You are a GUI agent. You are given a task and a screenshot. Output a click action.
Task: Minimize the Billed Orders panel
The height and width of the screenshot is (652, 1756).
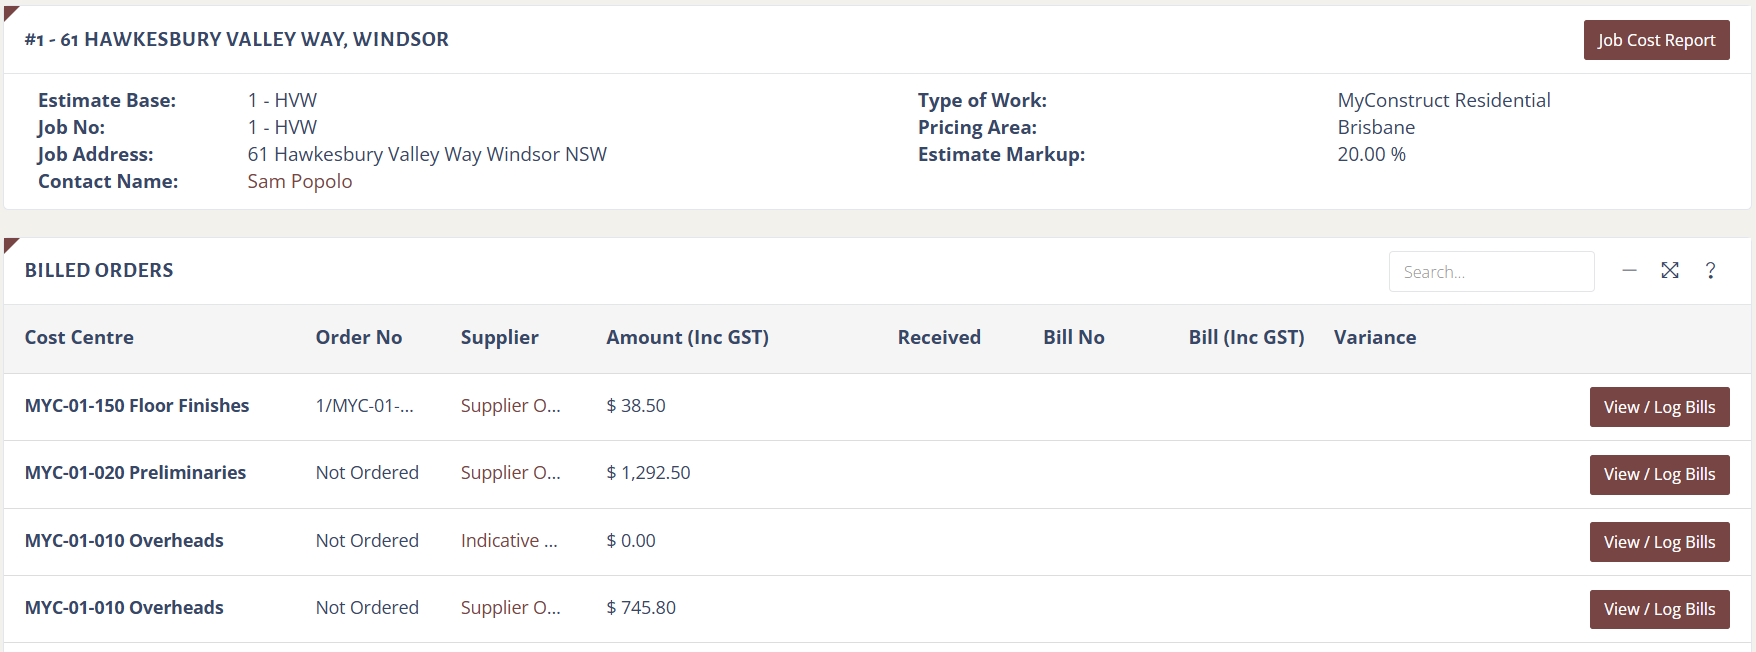tap(1629, 271)
